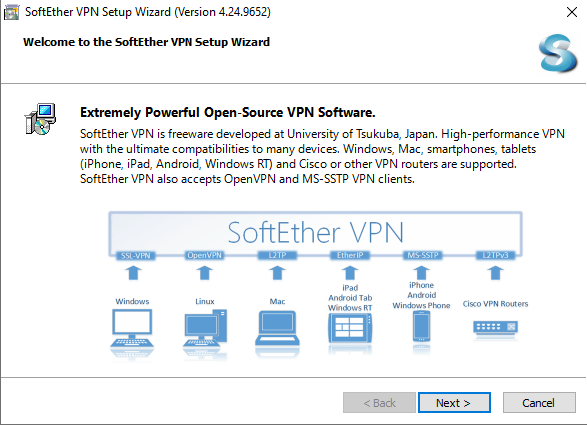Click the arrow above Cisco VPN Routers

(495, 273)
